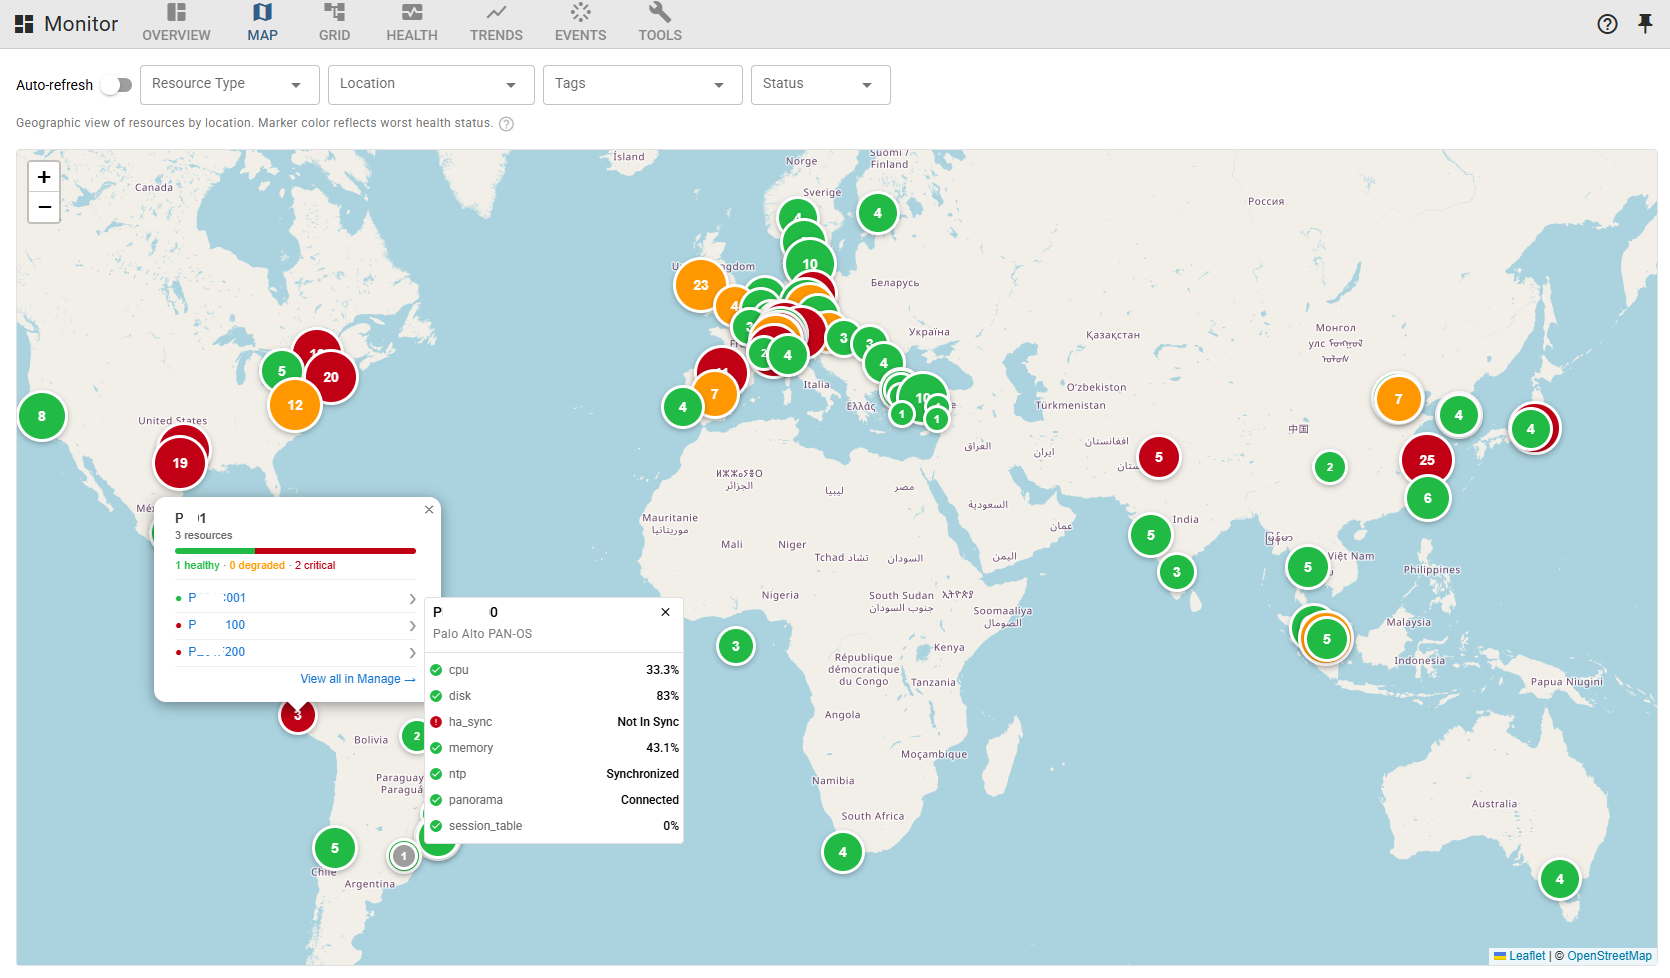Click the green 5 marker in Chile
Image resolution: width=1670 pixels, height=978 pixels.
click(x=335, y=848)
